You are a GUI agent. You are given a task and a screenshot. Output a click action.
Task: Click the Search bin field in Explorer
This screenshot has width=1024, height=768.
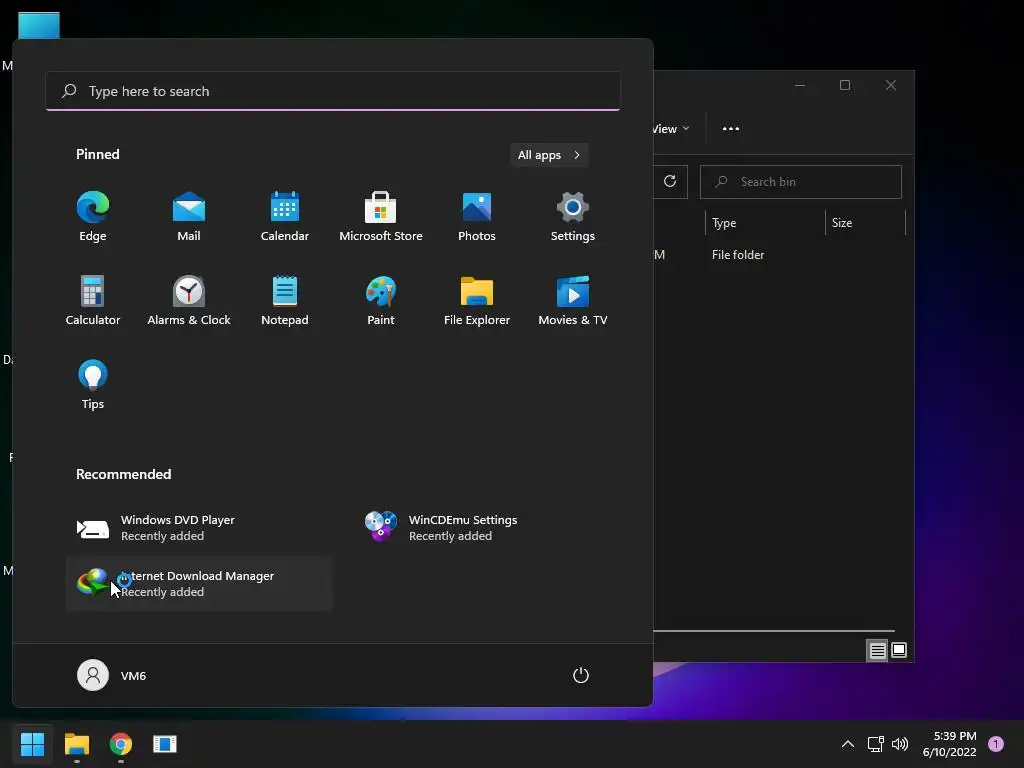pyautogui.click(x=801, y=182)
